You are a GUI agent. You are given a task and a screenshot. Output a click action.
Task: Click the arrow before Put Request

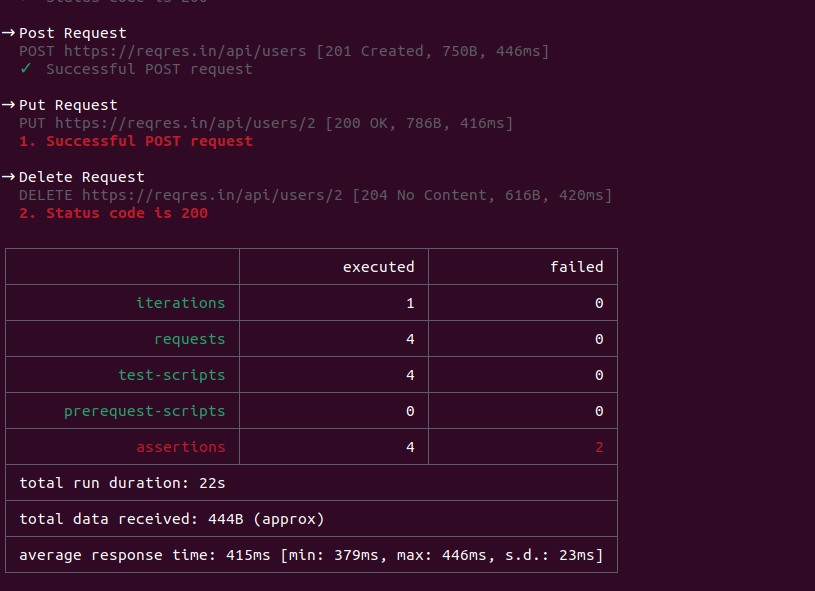8,105
